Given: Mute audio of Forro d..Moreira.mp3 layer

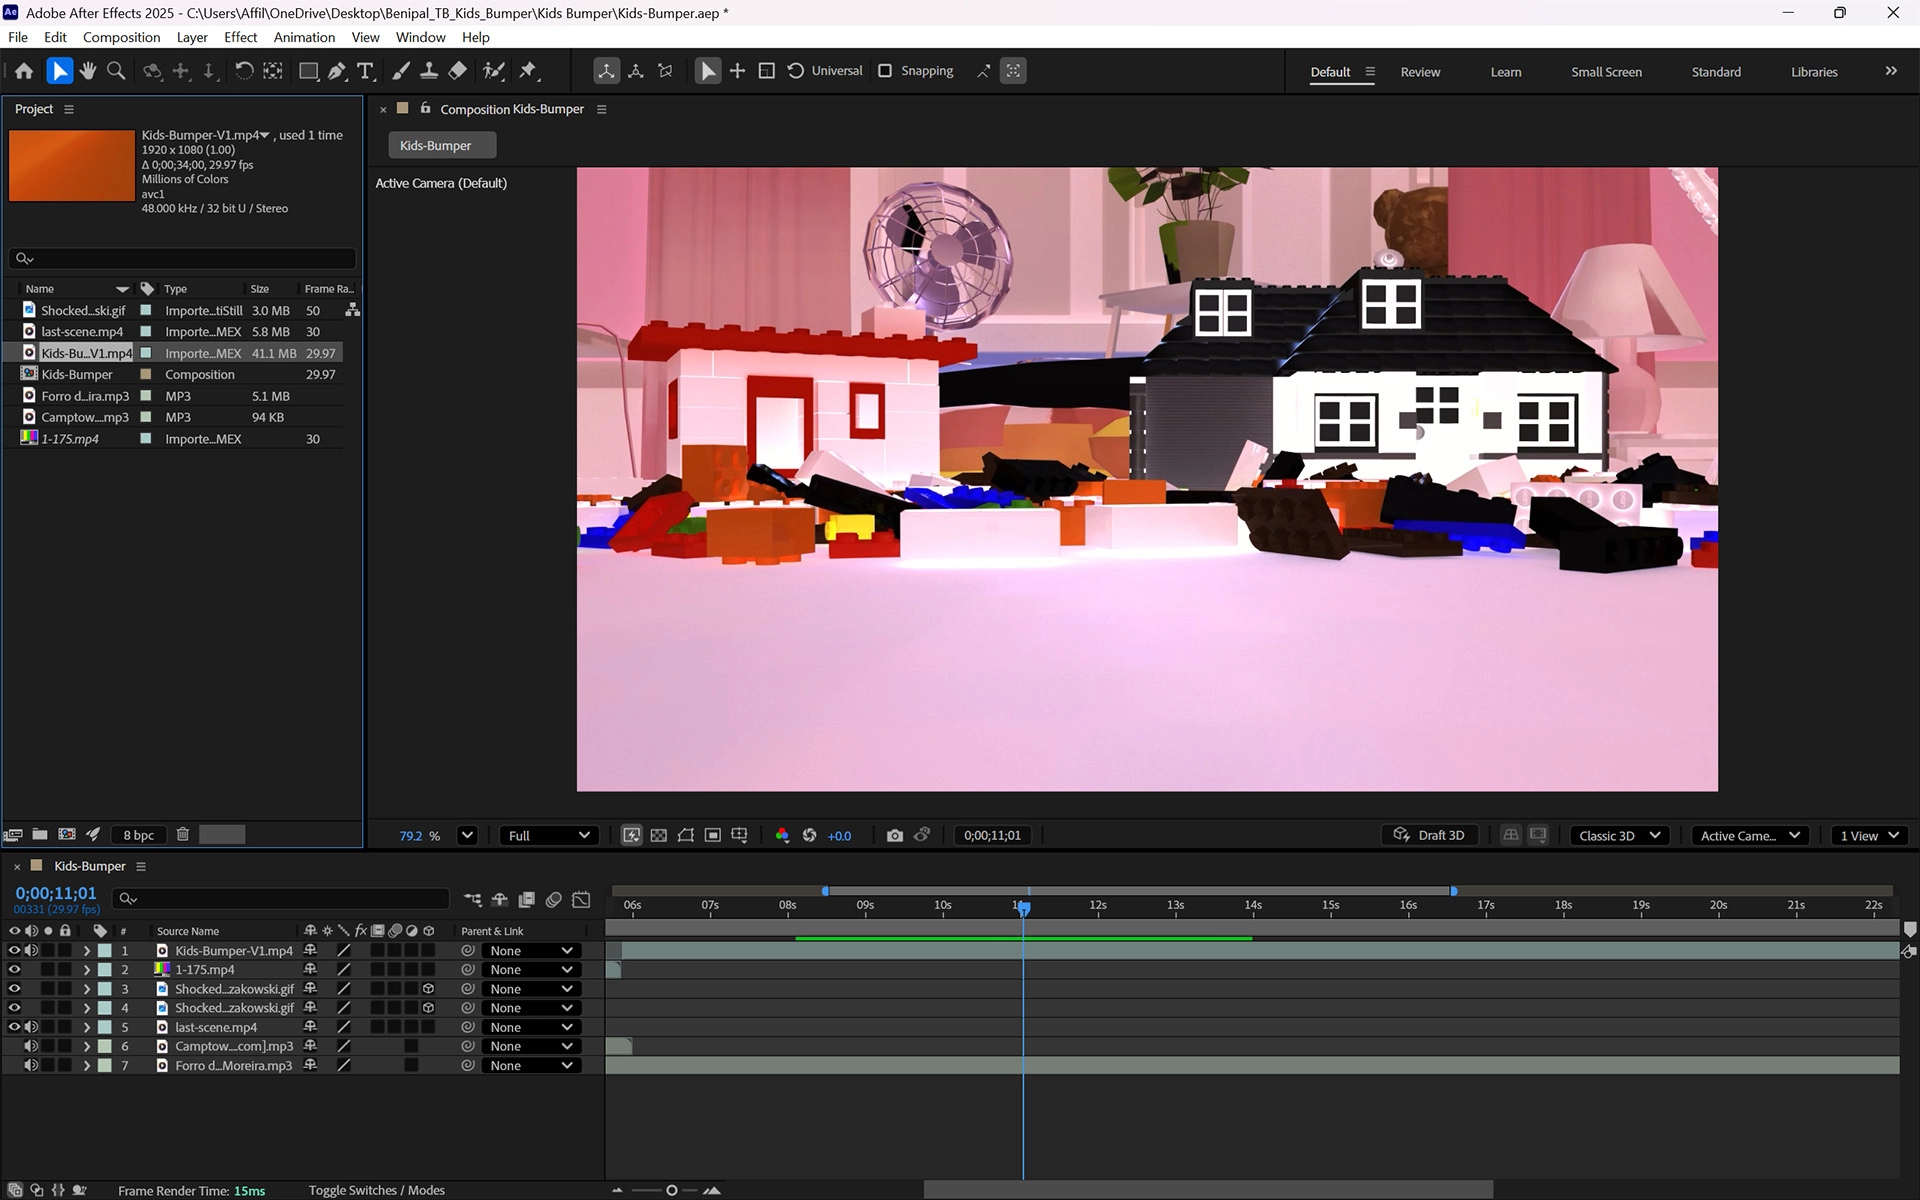Looking at the screenshot, I should (x=31, y=1065).
